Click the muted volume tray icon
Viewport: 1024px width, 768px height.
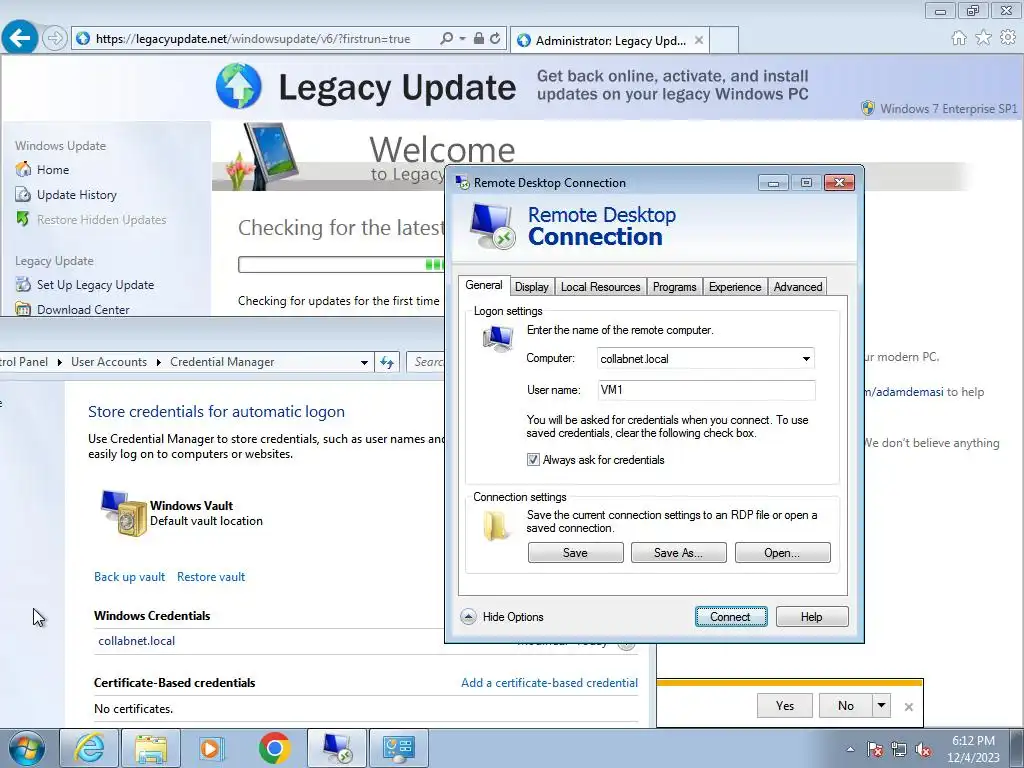923,749
